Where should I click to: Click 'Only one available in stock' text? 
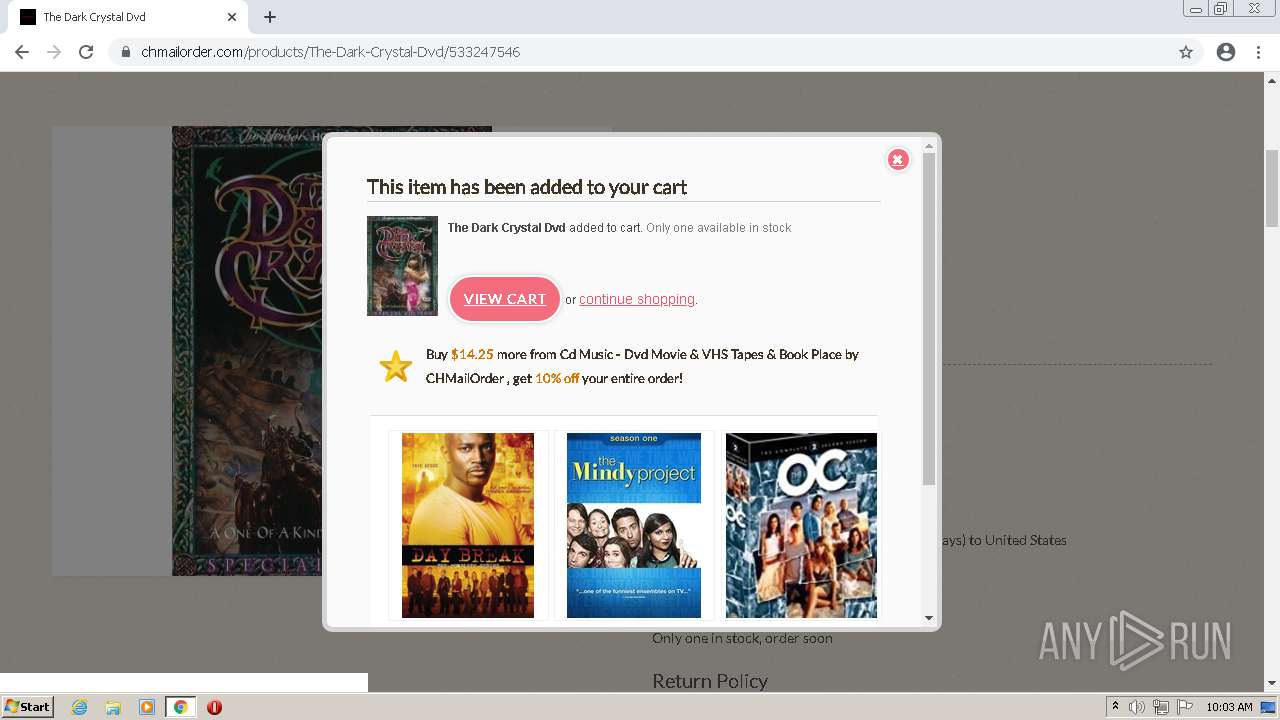(x=719, y=228)
